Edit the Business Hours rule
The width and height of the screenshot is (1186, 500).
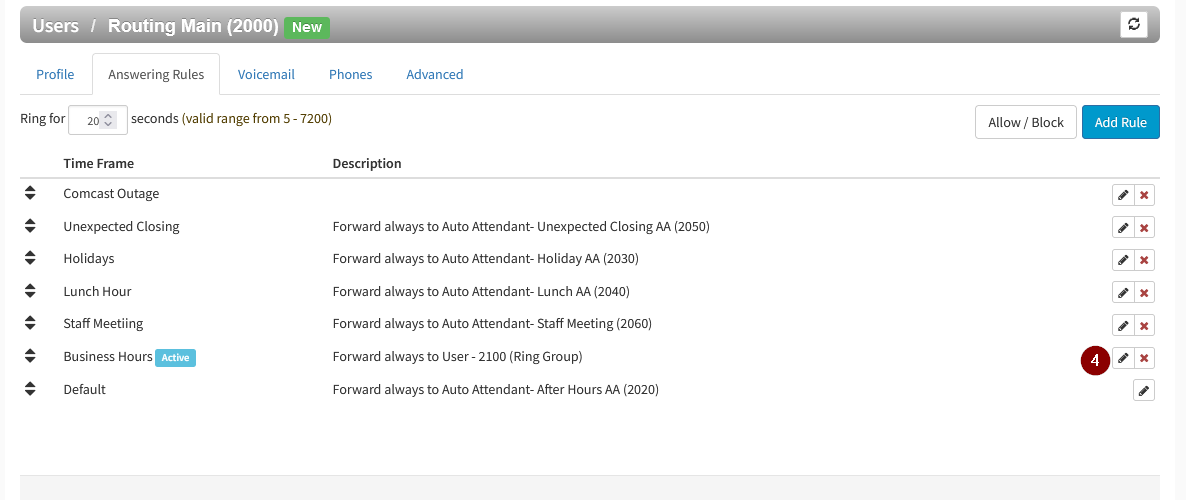(x=1123, y=358)
